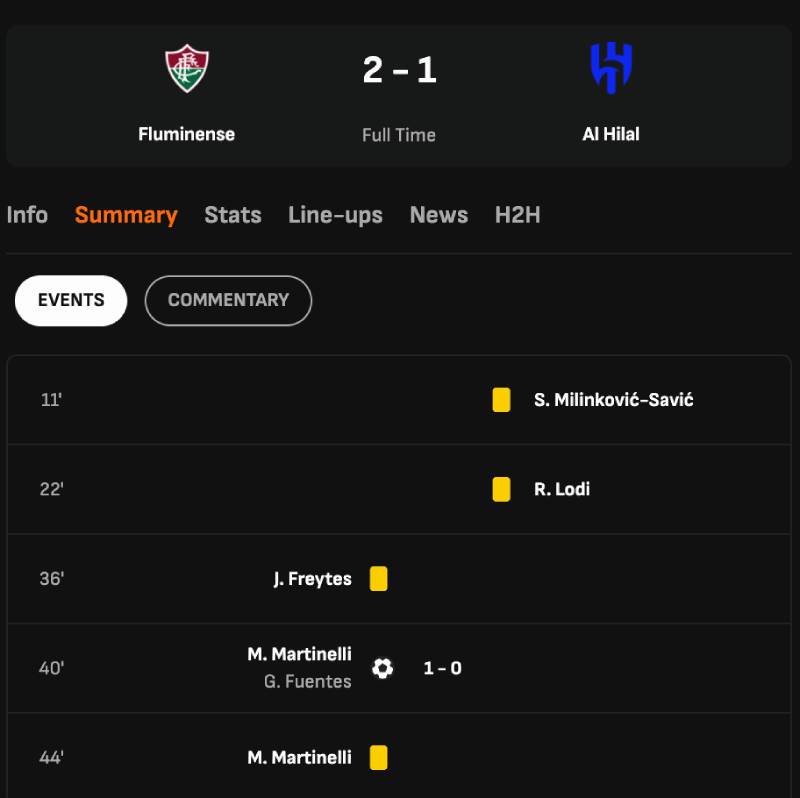Click yellow card icon beside S. Milinković-Savić

pos(501,400)
